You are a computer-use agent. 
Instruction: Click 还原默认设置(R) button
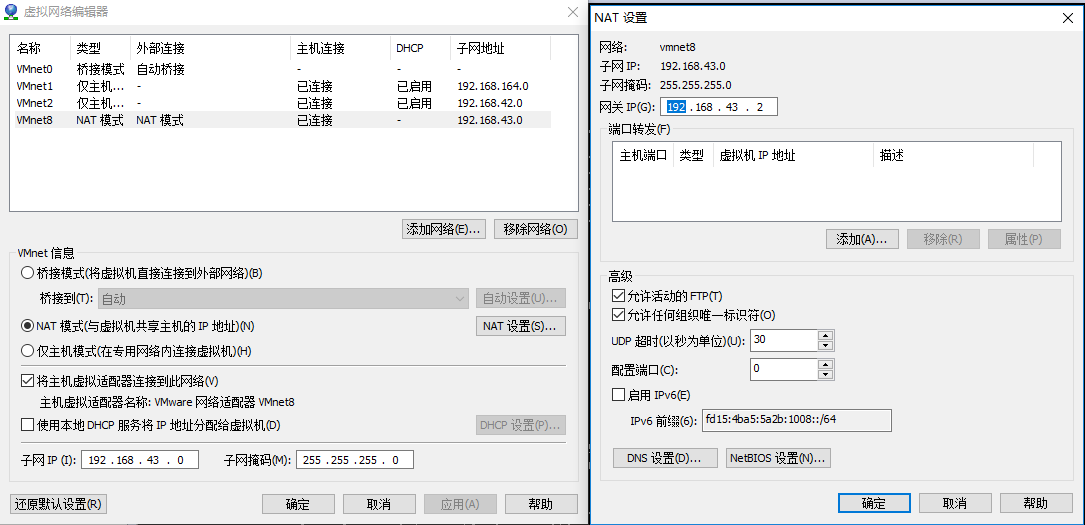coord(58,504)
